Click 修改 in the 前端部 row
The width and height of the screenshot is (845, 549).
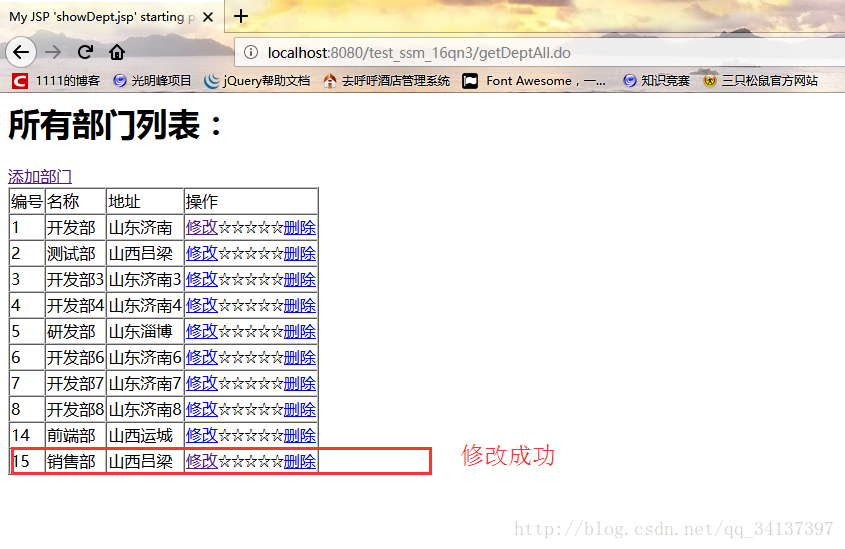coord(202,435)
